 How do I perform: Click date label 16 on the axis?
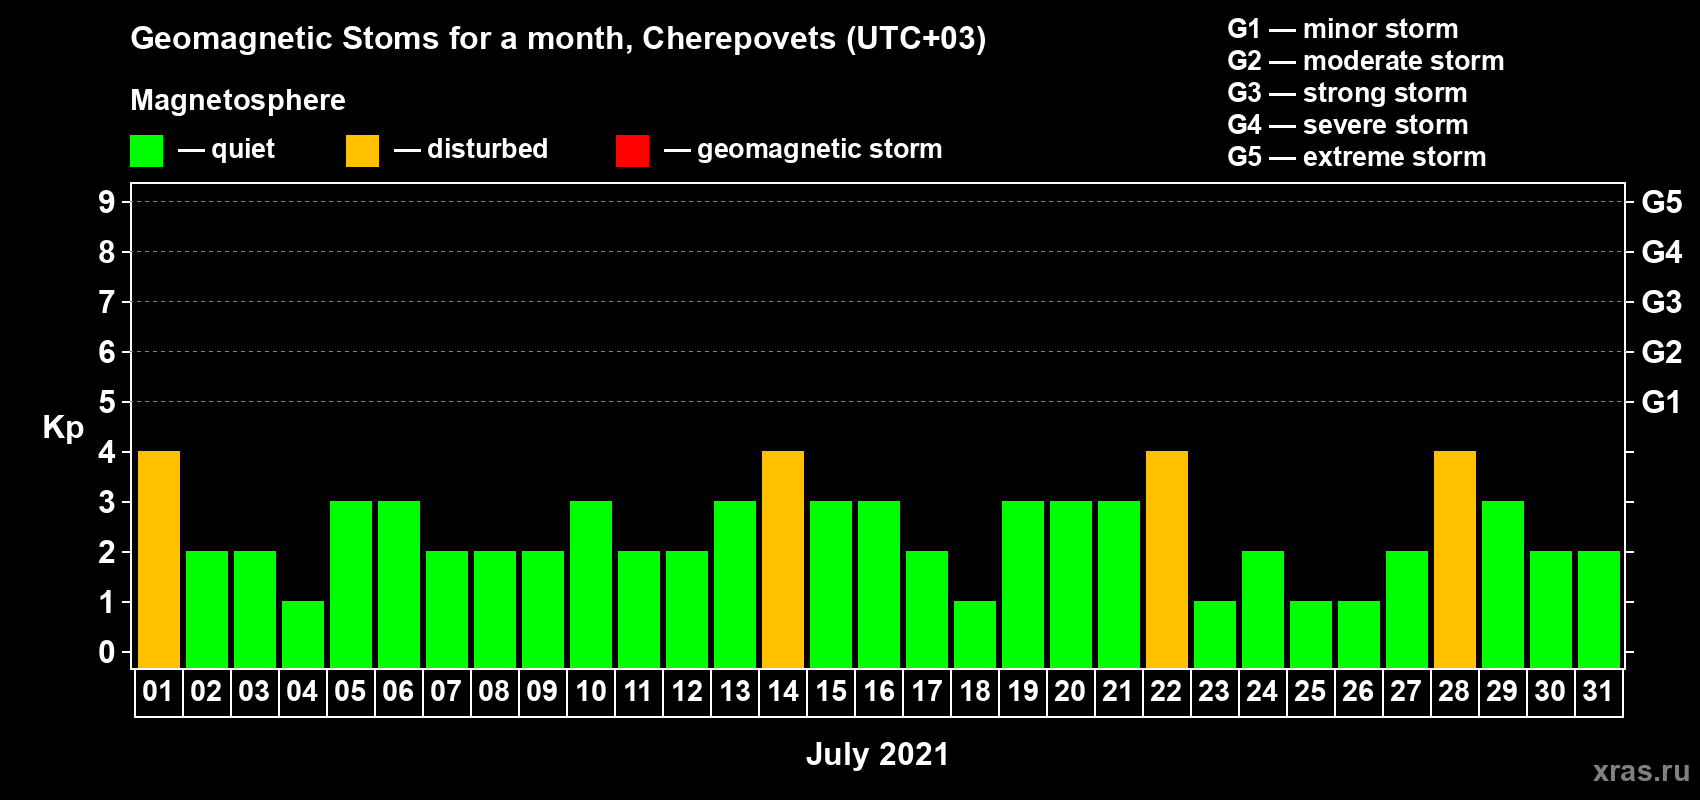click(879, 691)
